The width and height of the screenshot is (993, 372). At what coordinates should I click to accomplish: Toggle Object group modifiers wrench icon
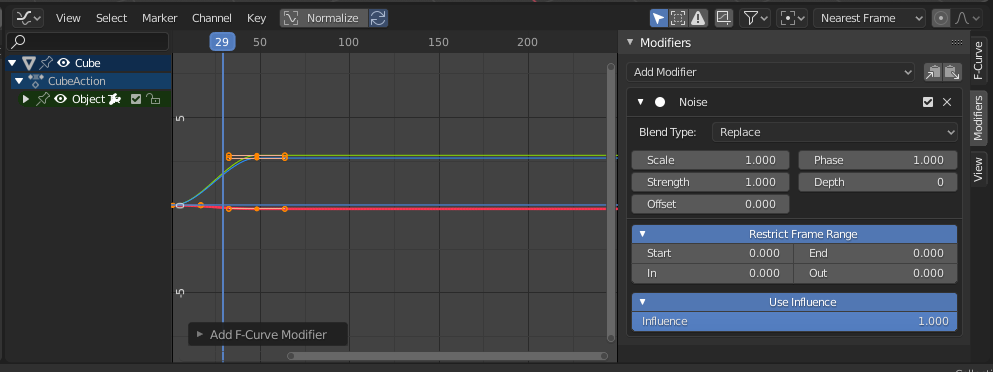[x=115, y=99]
